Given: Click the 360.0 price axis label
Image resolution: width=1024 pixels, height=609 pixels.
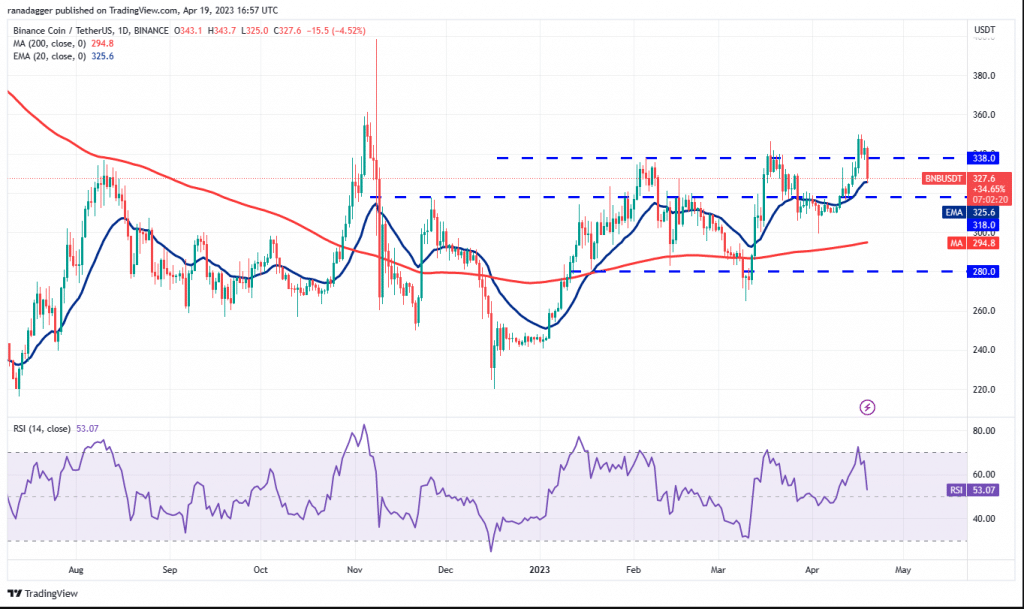Looking at the screenshot, I should (984, 115).
